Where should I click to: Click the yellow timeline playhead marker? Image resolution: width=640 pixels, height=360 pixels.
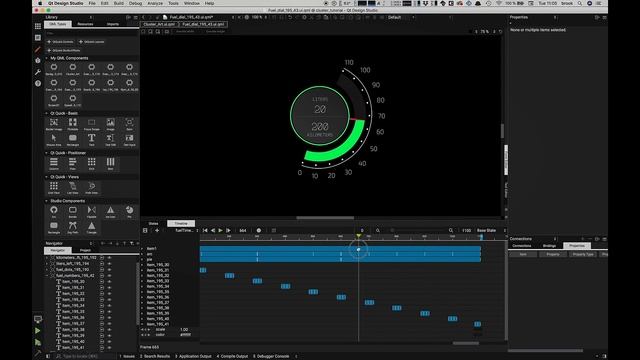click(x=358, y=236)
